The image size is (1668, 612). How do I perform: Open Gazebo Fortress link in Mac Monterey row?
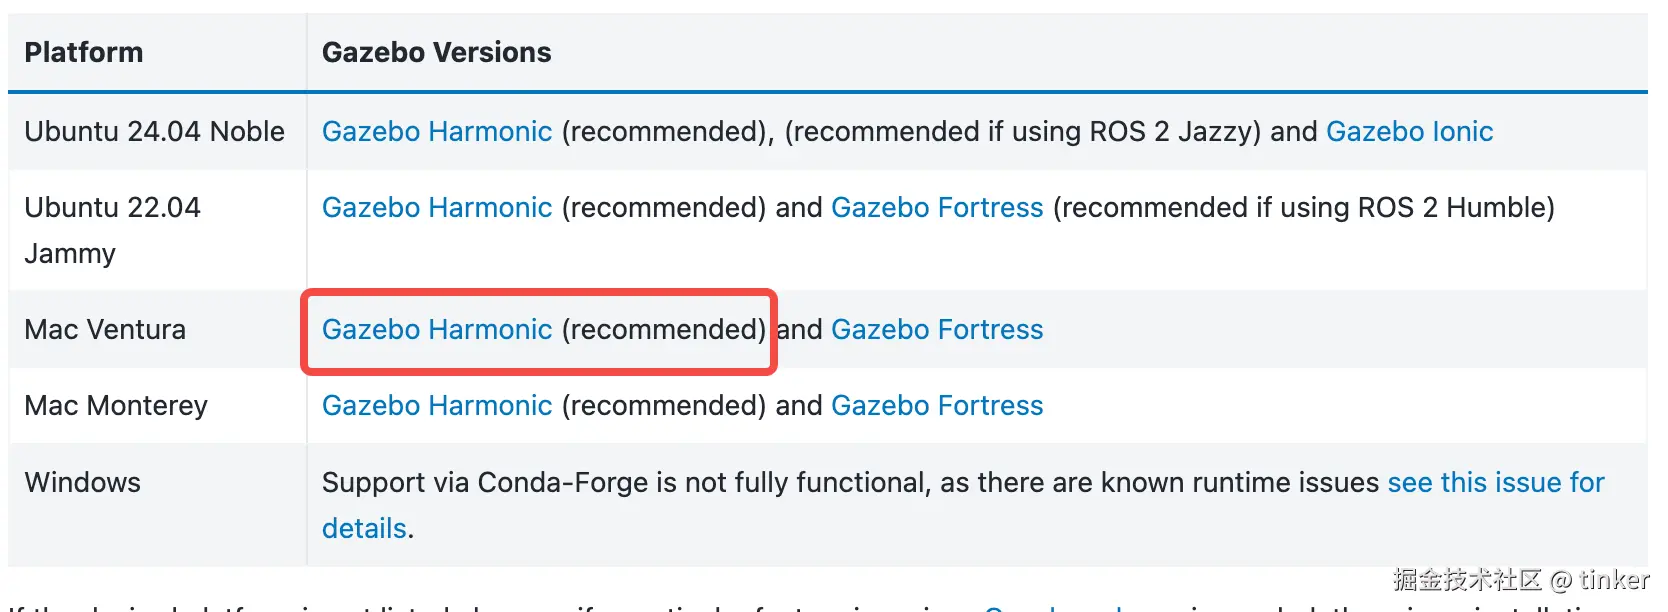click(x=937, y=405)
